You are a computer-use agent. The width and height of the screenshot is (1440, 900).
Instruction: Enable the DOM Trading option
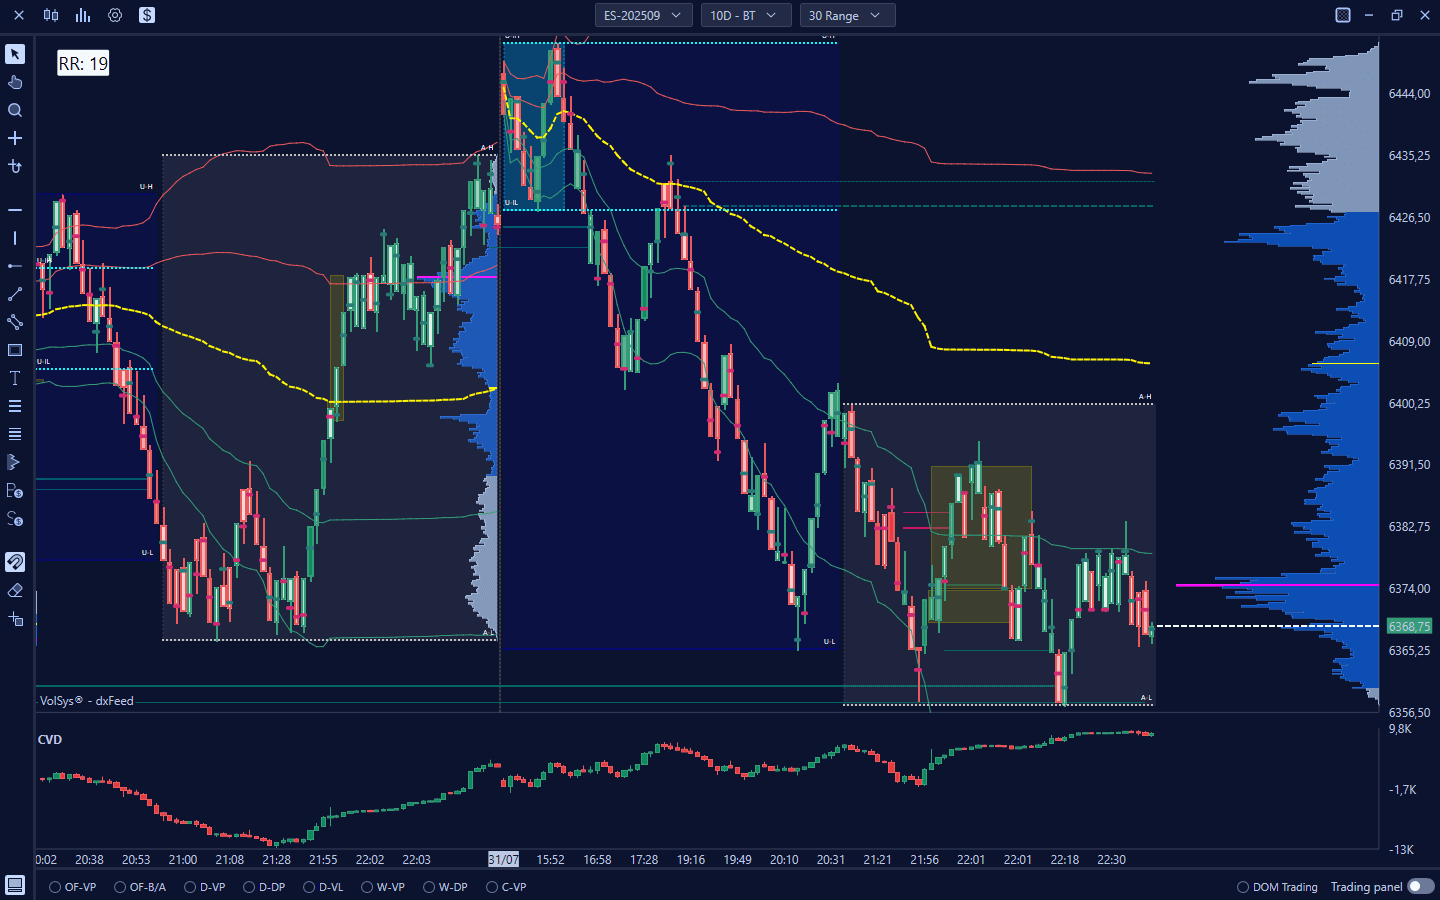pos(1243,887)
